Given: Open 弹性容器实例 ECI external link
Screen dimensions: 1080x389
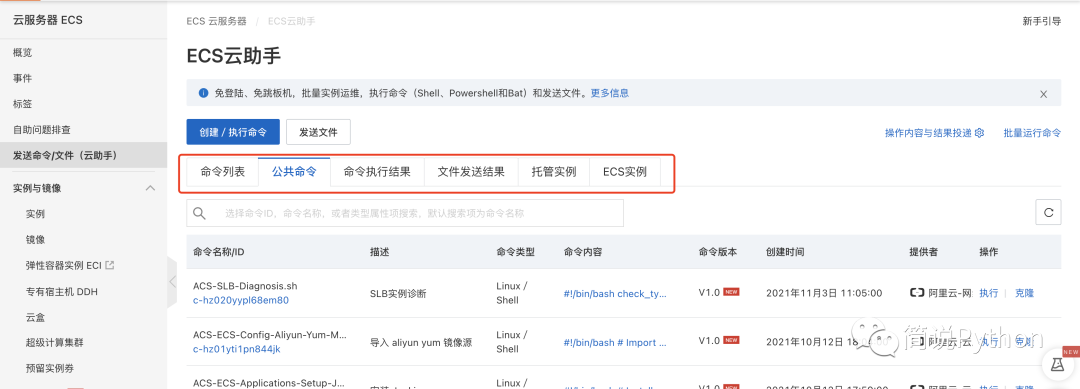Looking at the screenshot, I should pyautogui.click(x=70, y=265).
